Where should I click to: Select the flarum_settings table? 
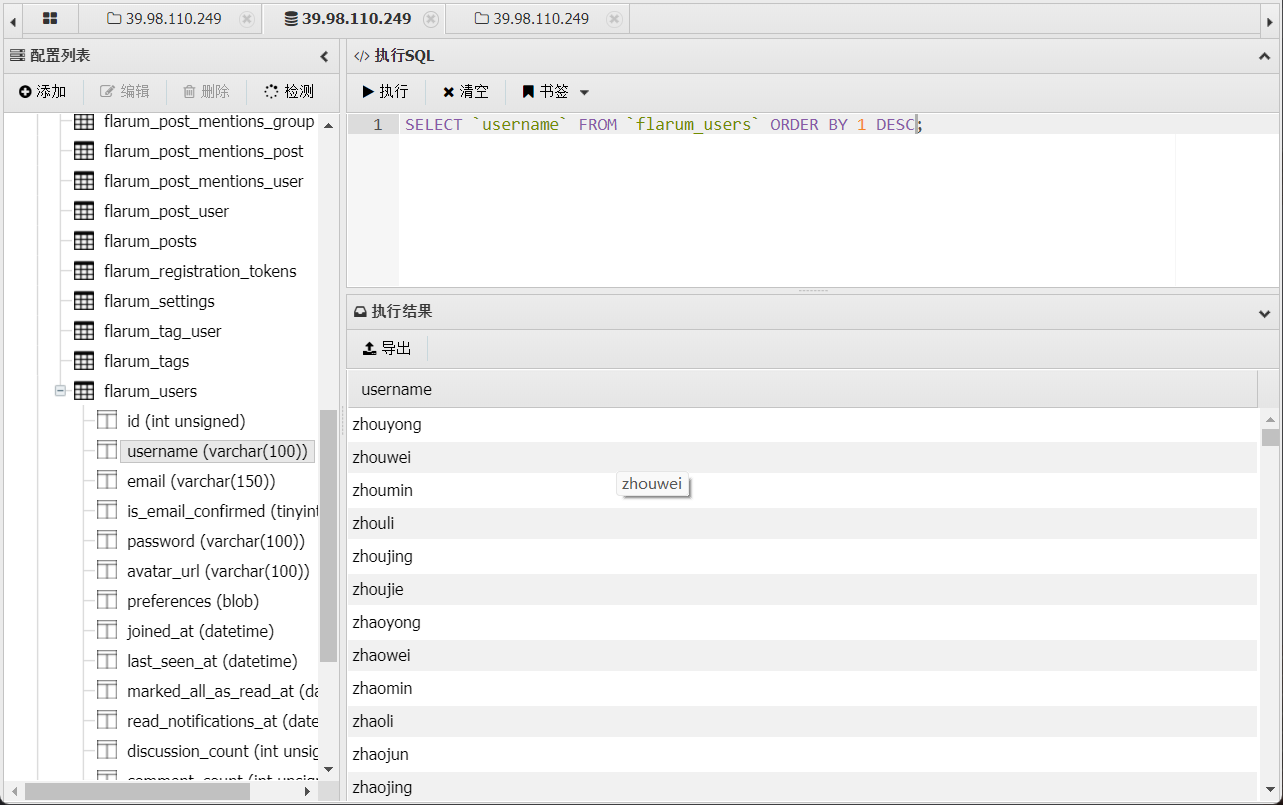[159, 301]
